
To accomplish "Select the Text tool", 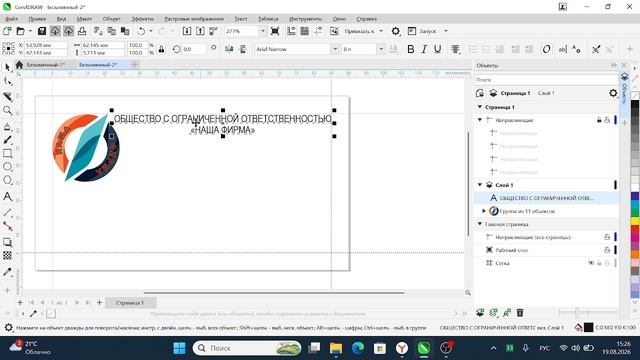I will (7, 197).
